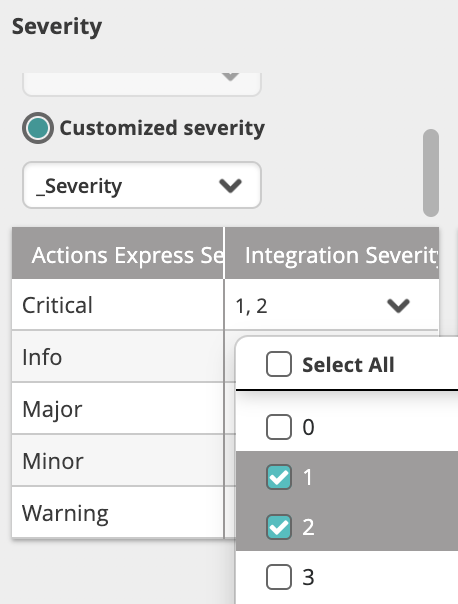Click the chevron in _Severity combo box
Viewport: 458px width, 604px height.
[x=230, y=186]
